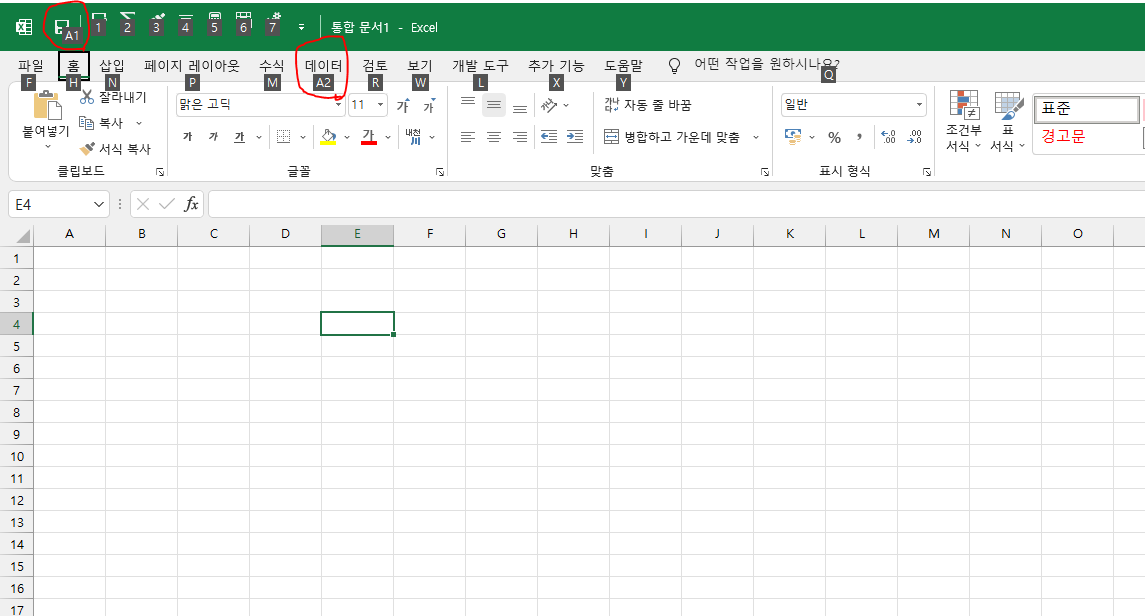Image resolution: width=1145 pixels, height=616 pixels.
Task: Open the E4 name box dropdown arrow
Action: [99, 204]
